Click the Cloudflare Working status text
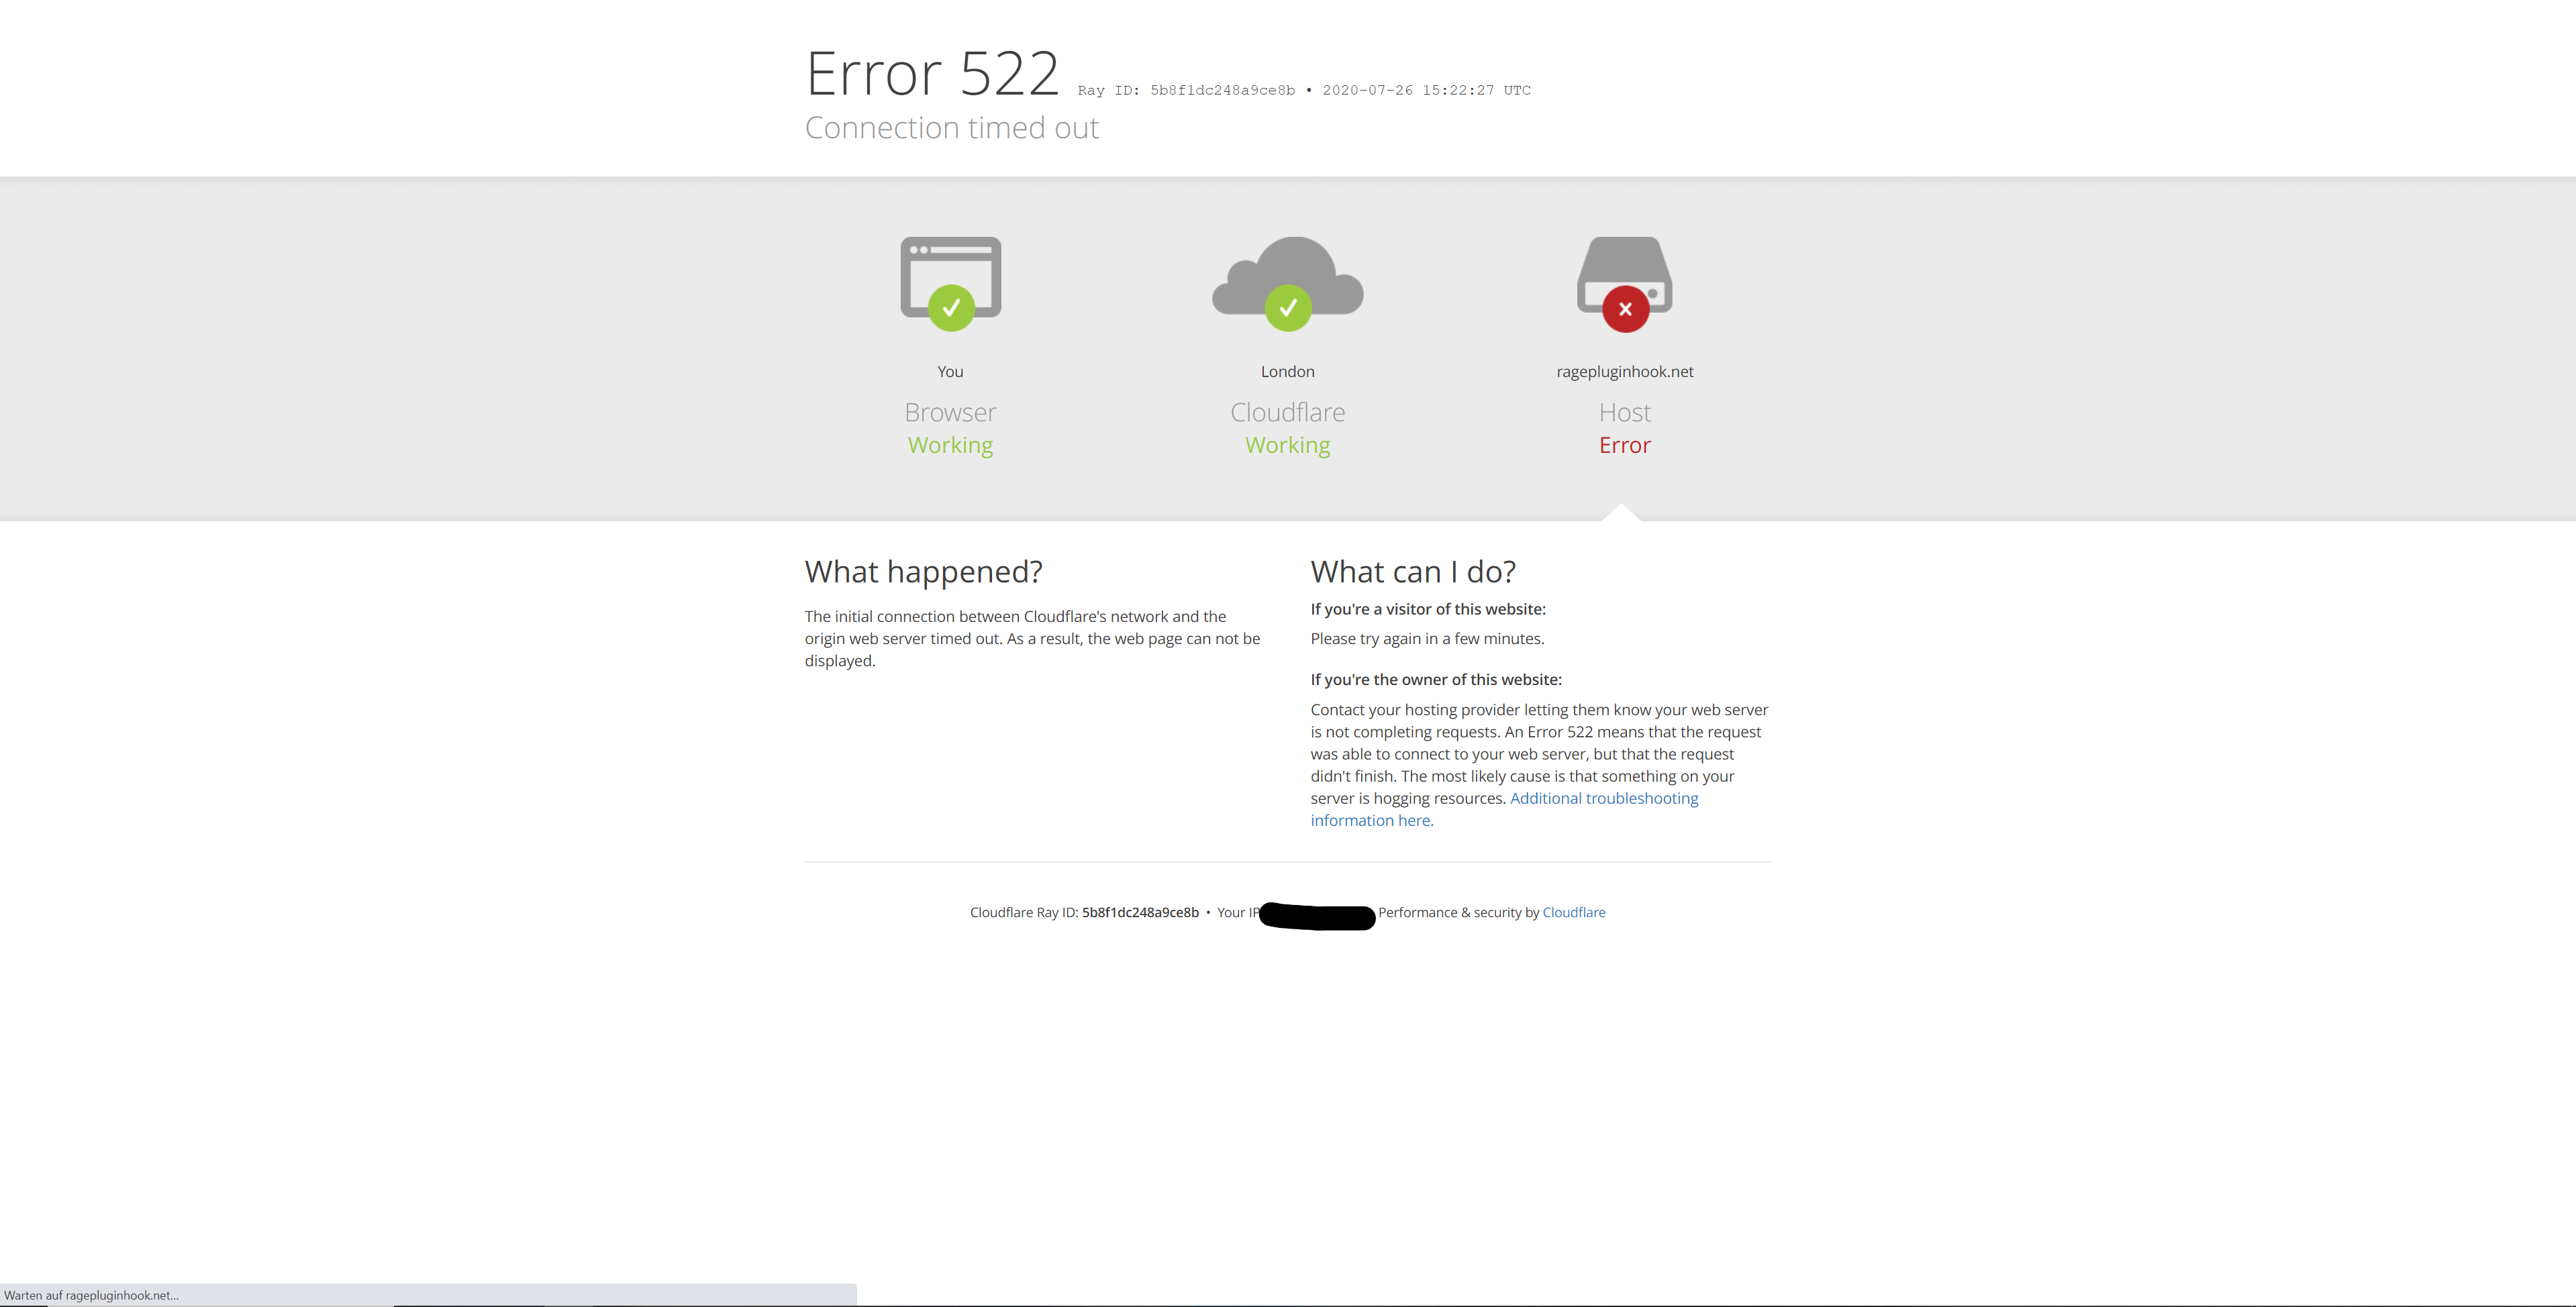Screen dimensions: 2576x1307 (x=1287, y=445)
